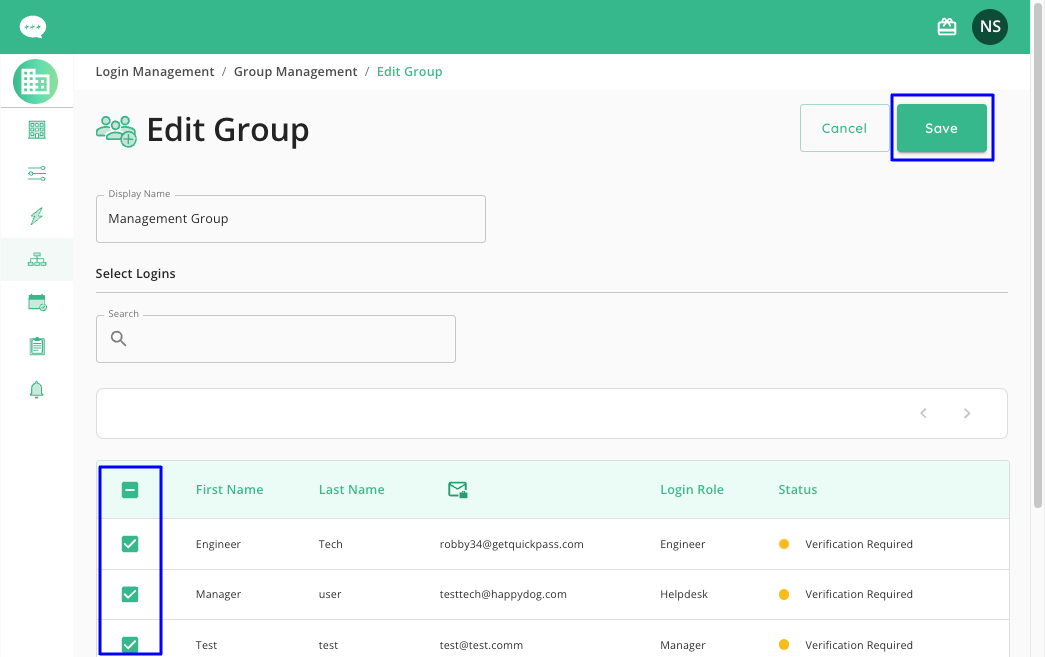Open the clipboard sidebar icon

coord(36,345)
